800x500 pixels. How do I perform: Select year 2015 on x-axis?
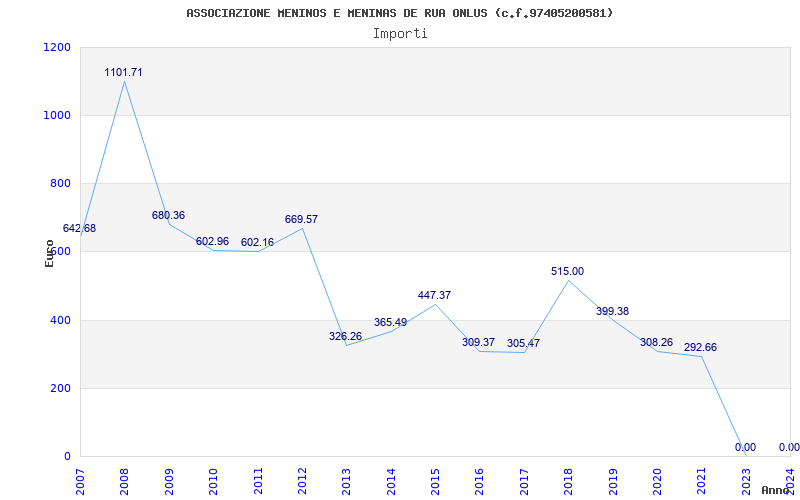435,481
